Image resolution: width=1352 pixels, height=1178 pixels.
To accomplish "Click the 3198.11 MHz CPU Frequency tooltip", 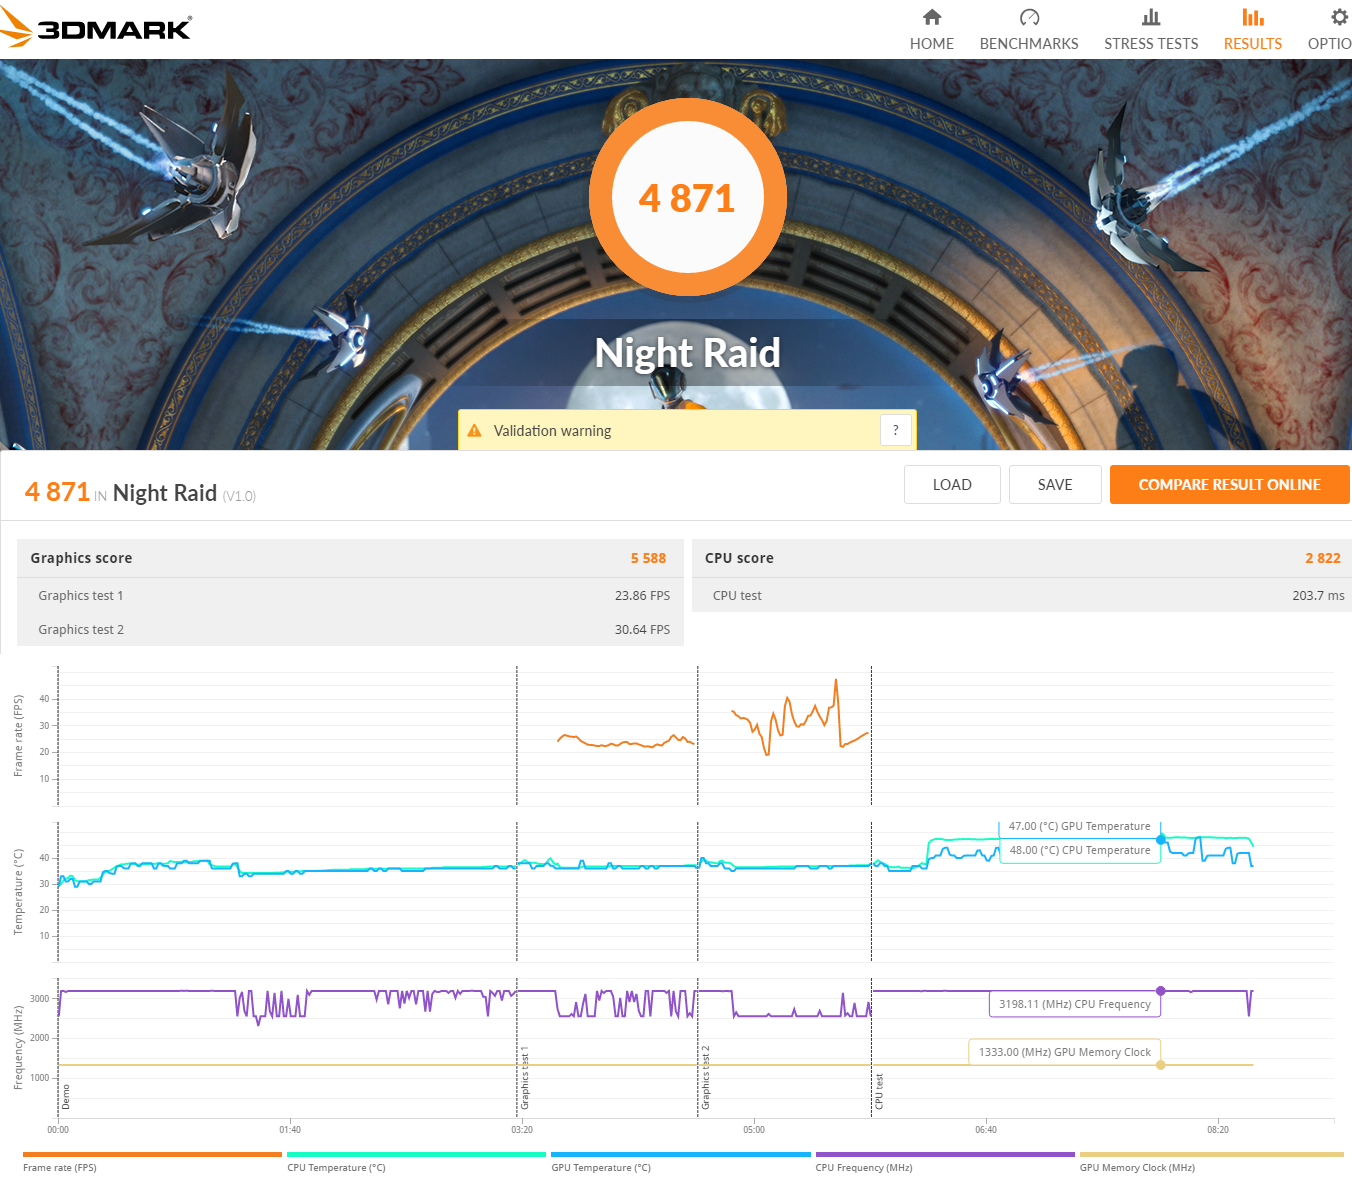I will (1075, 1004).
